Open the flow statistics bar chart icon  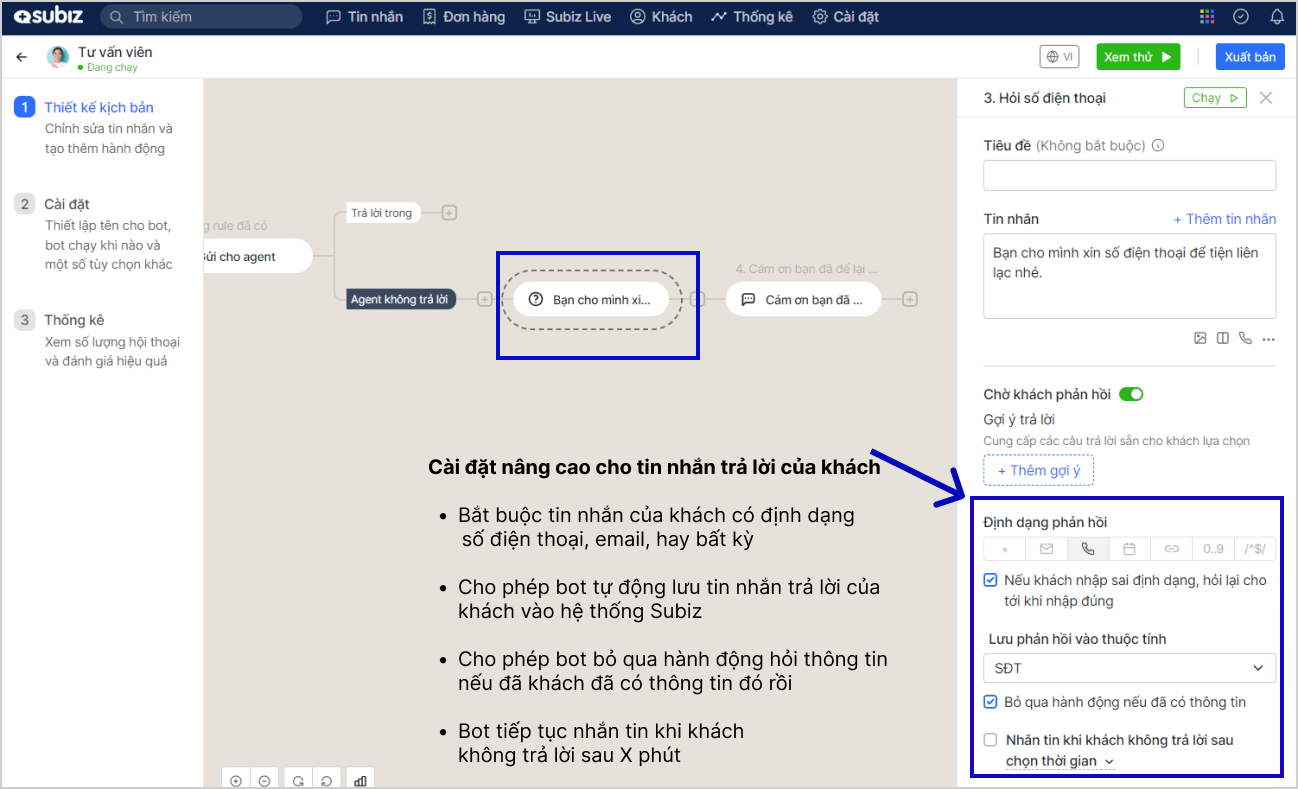(x=359, y=780)
